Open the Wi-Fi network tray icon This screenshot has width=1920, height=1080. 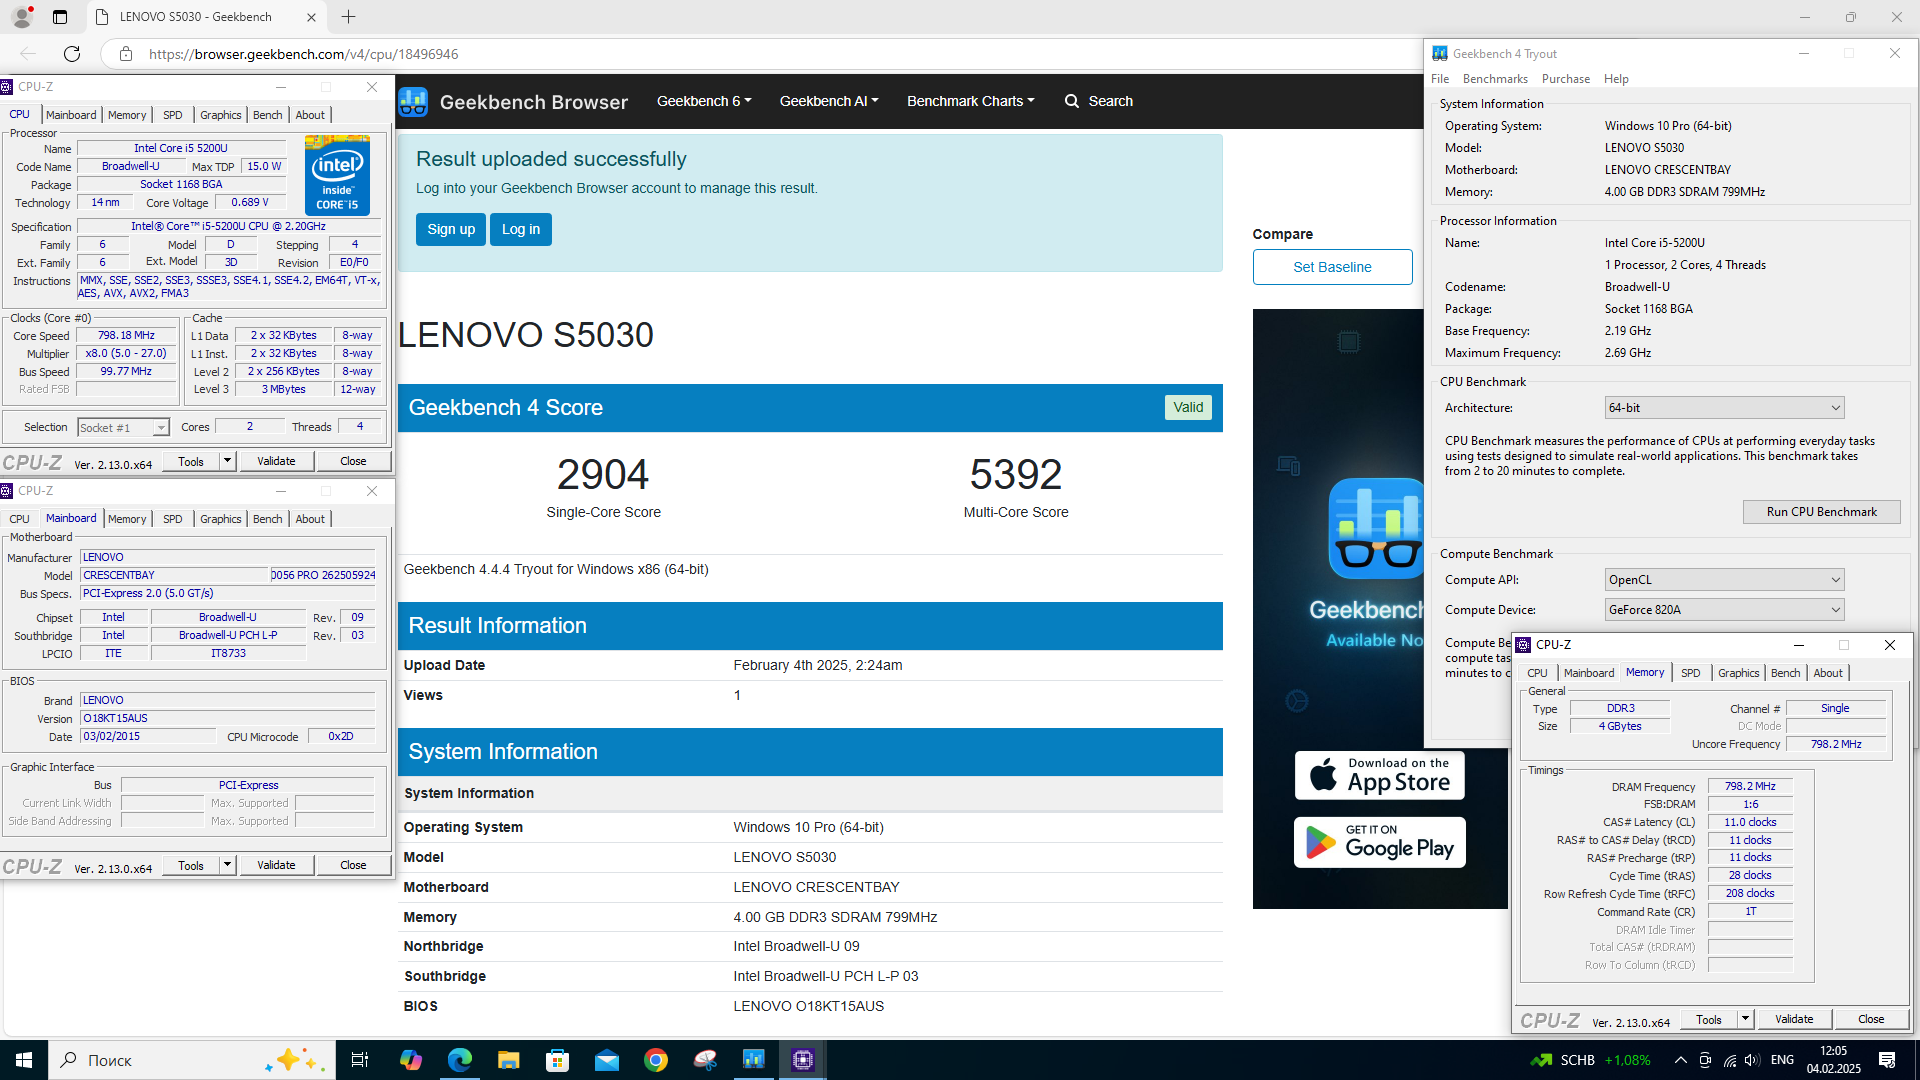pyautogui.click(x=1729, y=1060)
